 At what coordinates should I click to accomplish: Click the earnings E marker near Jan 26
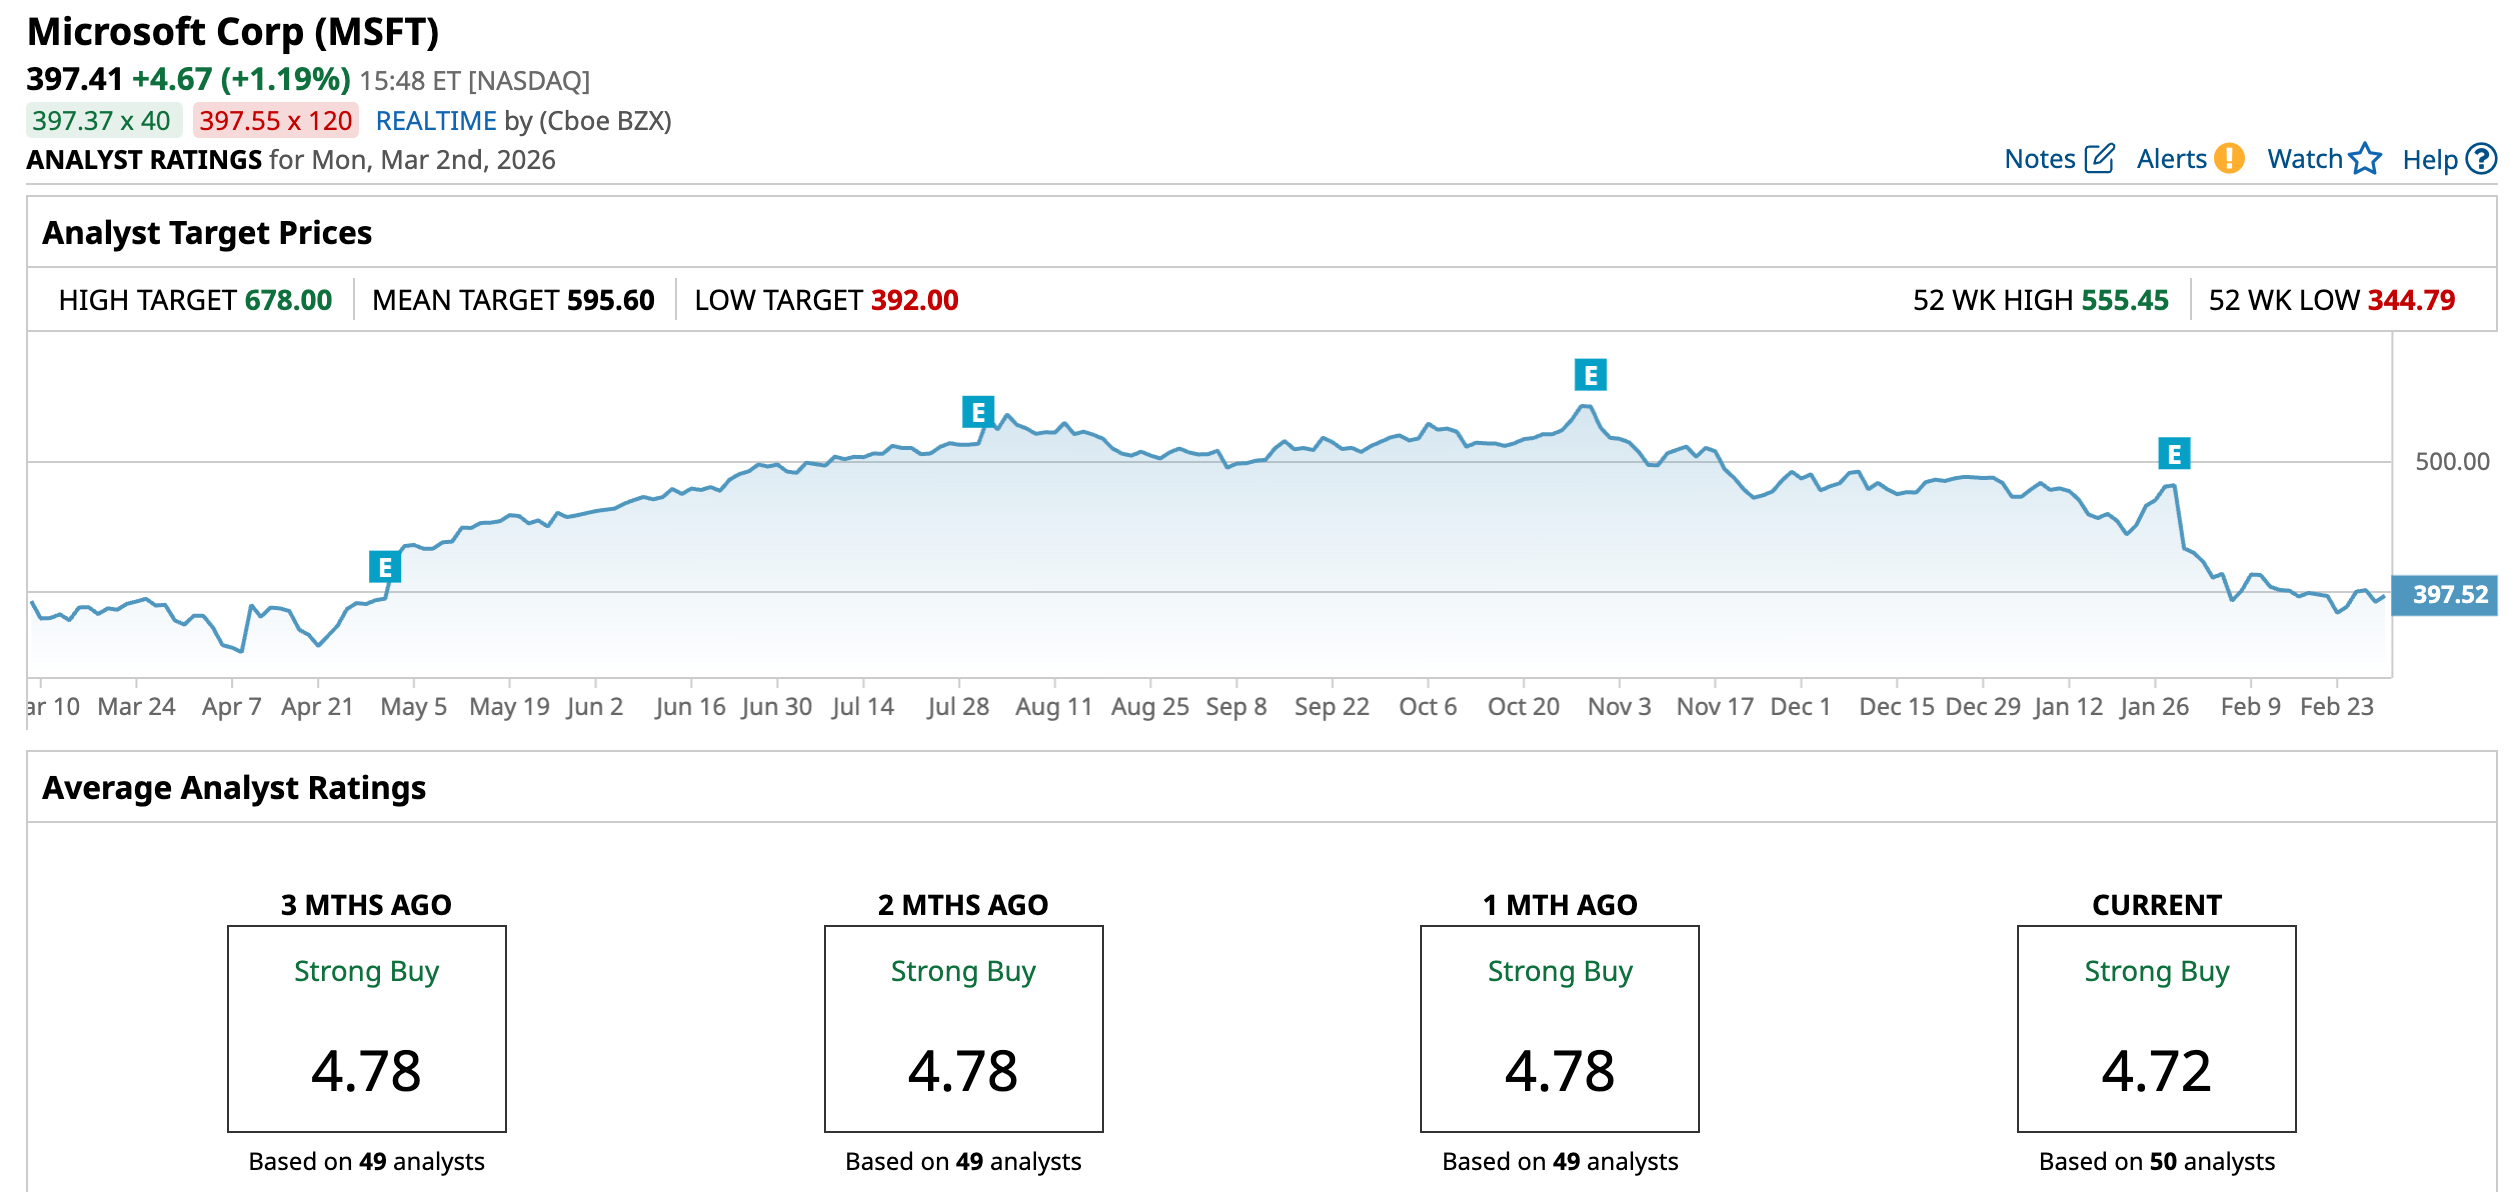tap(2174, 454)
